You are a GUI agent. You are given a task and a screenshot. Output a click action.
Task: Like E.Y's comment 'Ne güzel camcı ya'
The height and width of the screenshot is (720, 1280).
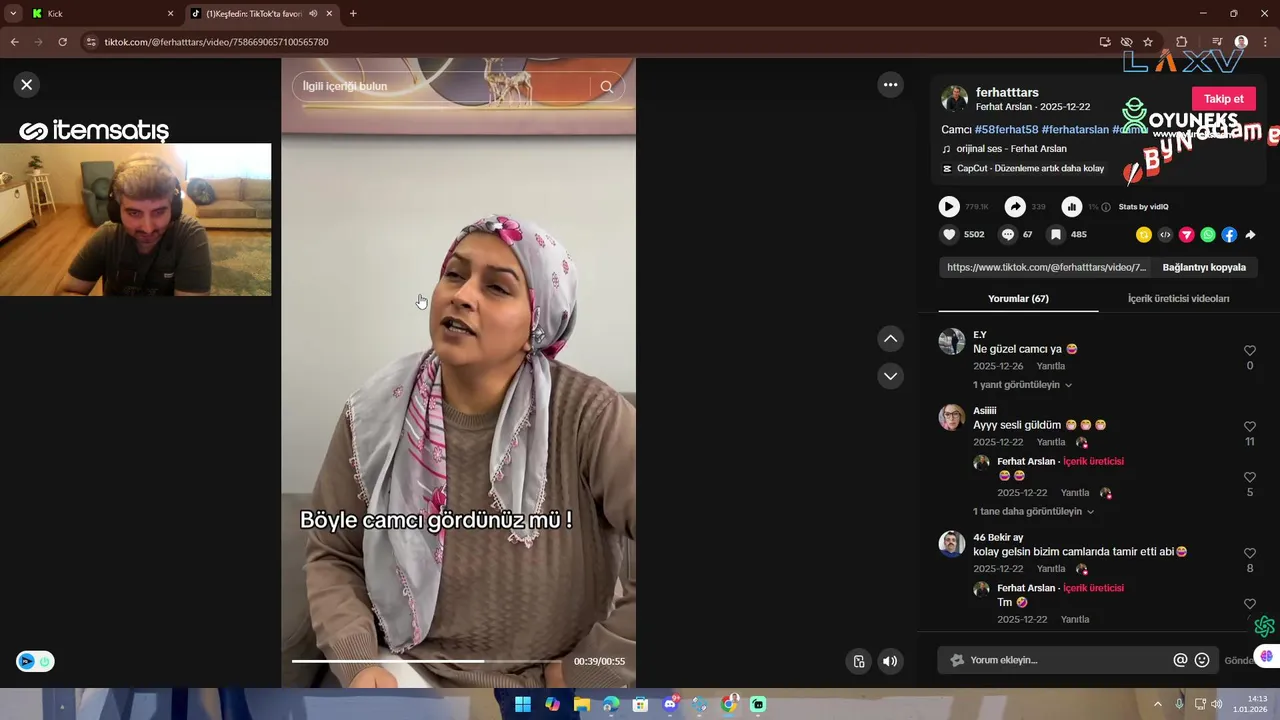pos(1250,351)
